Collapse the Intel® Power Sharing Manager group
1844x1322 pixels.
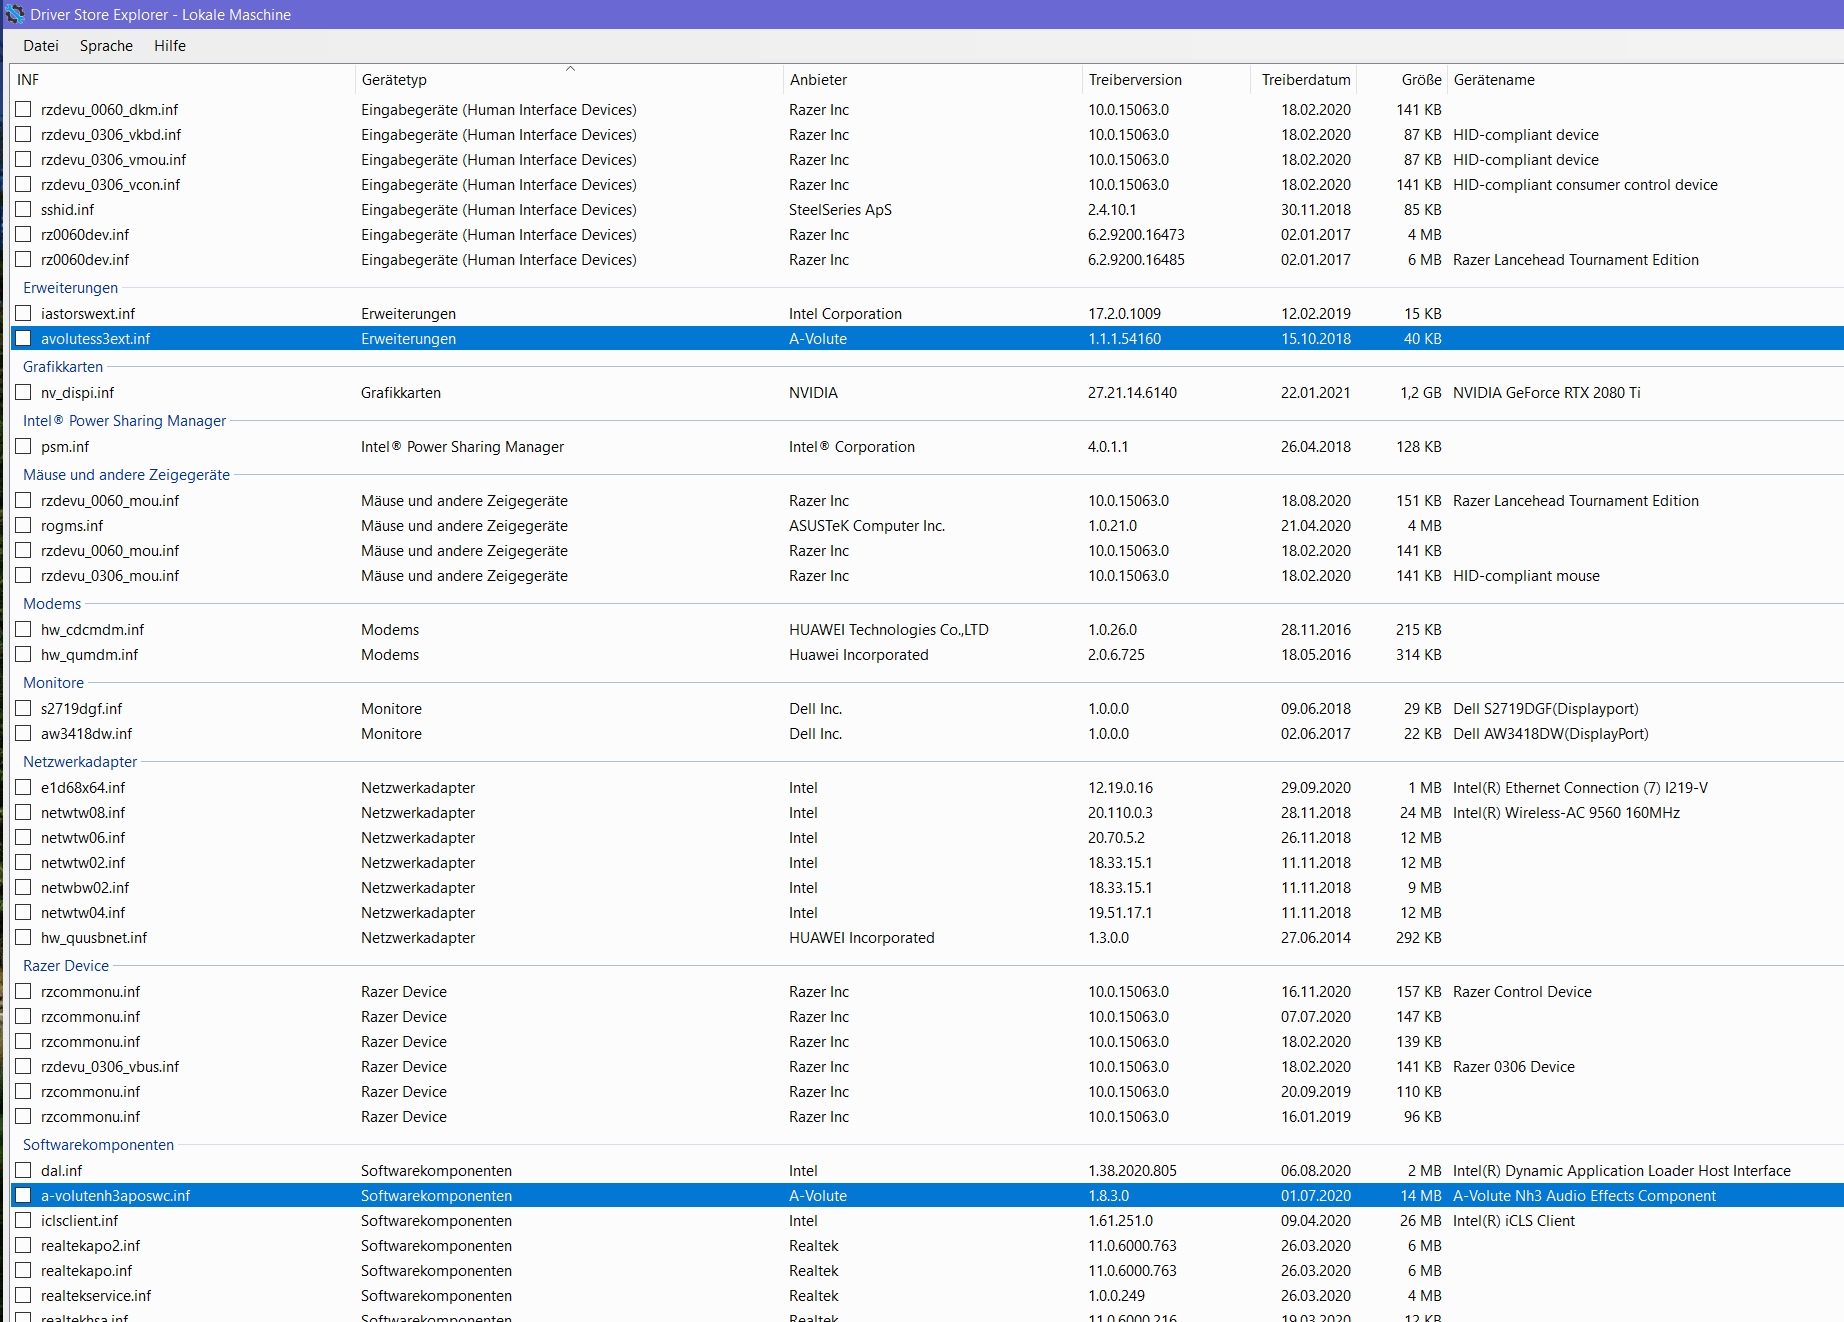coord(124,421)
